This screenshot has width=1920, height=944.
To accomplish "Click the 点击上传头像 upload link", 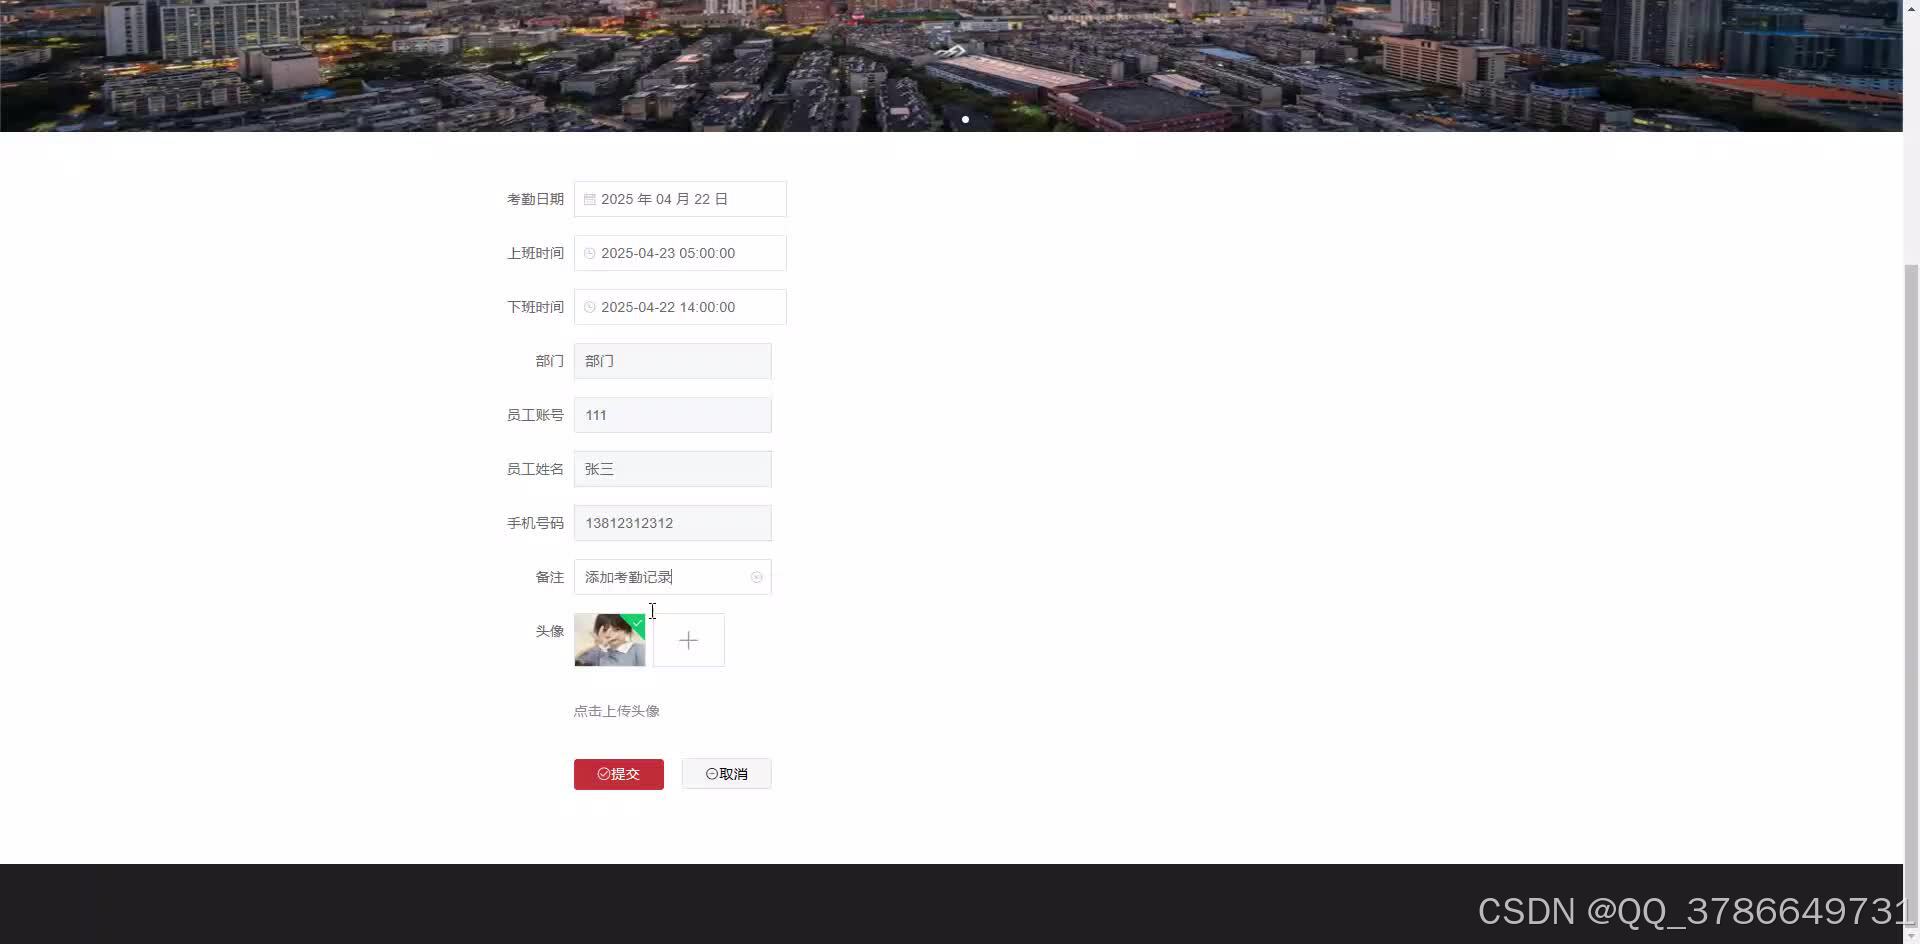I will (617, 711).
